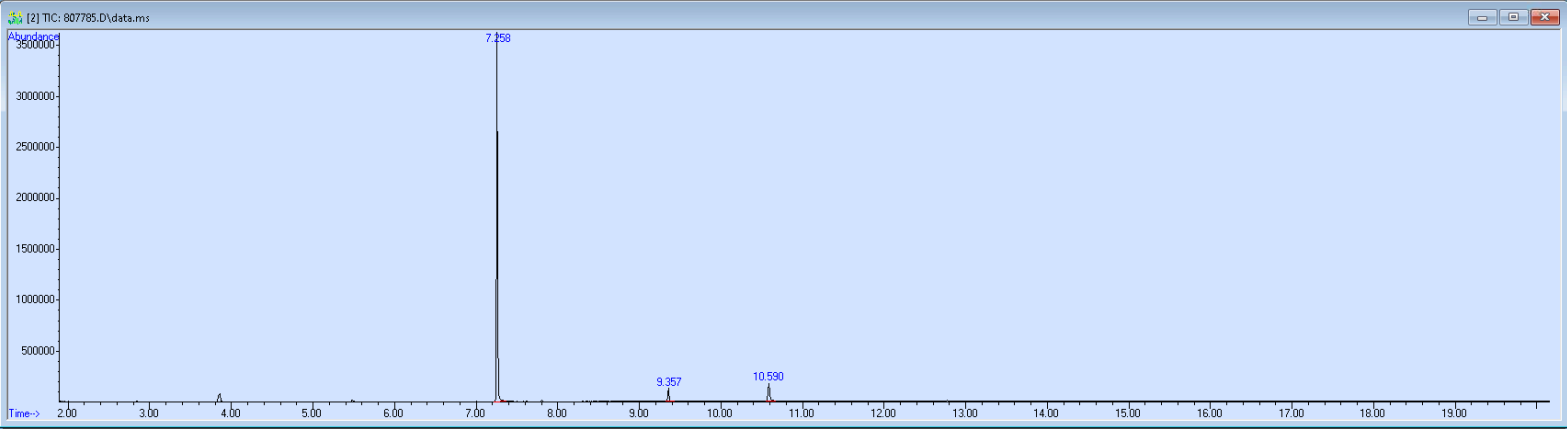Select the peak labeled 9.357
This screenshot has width=1567, height=429.
668,382
